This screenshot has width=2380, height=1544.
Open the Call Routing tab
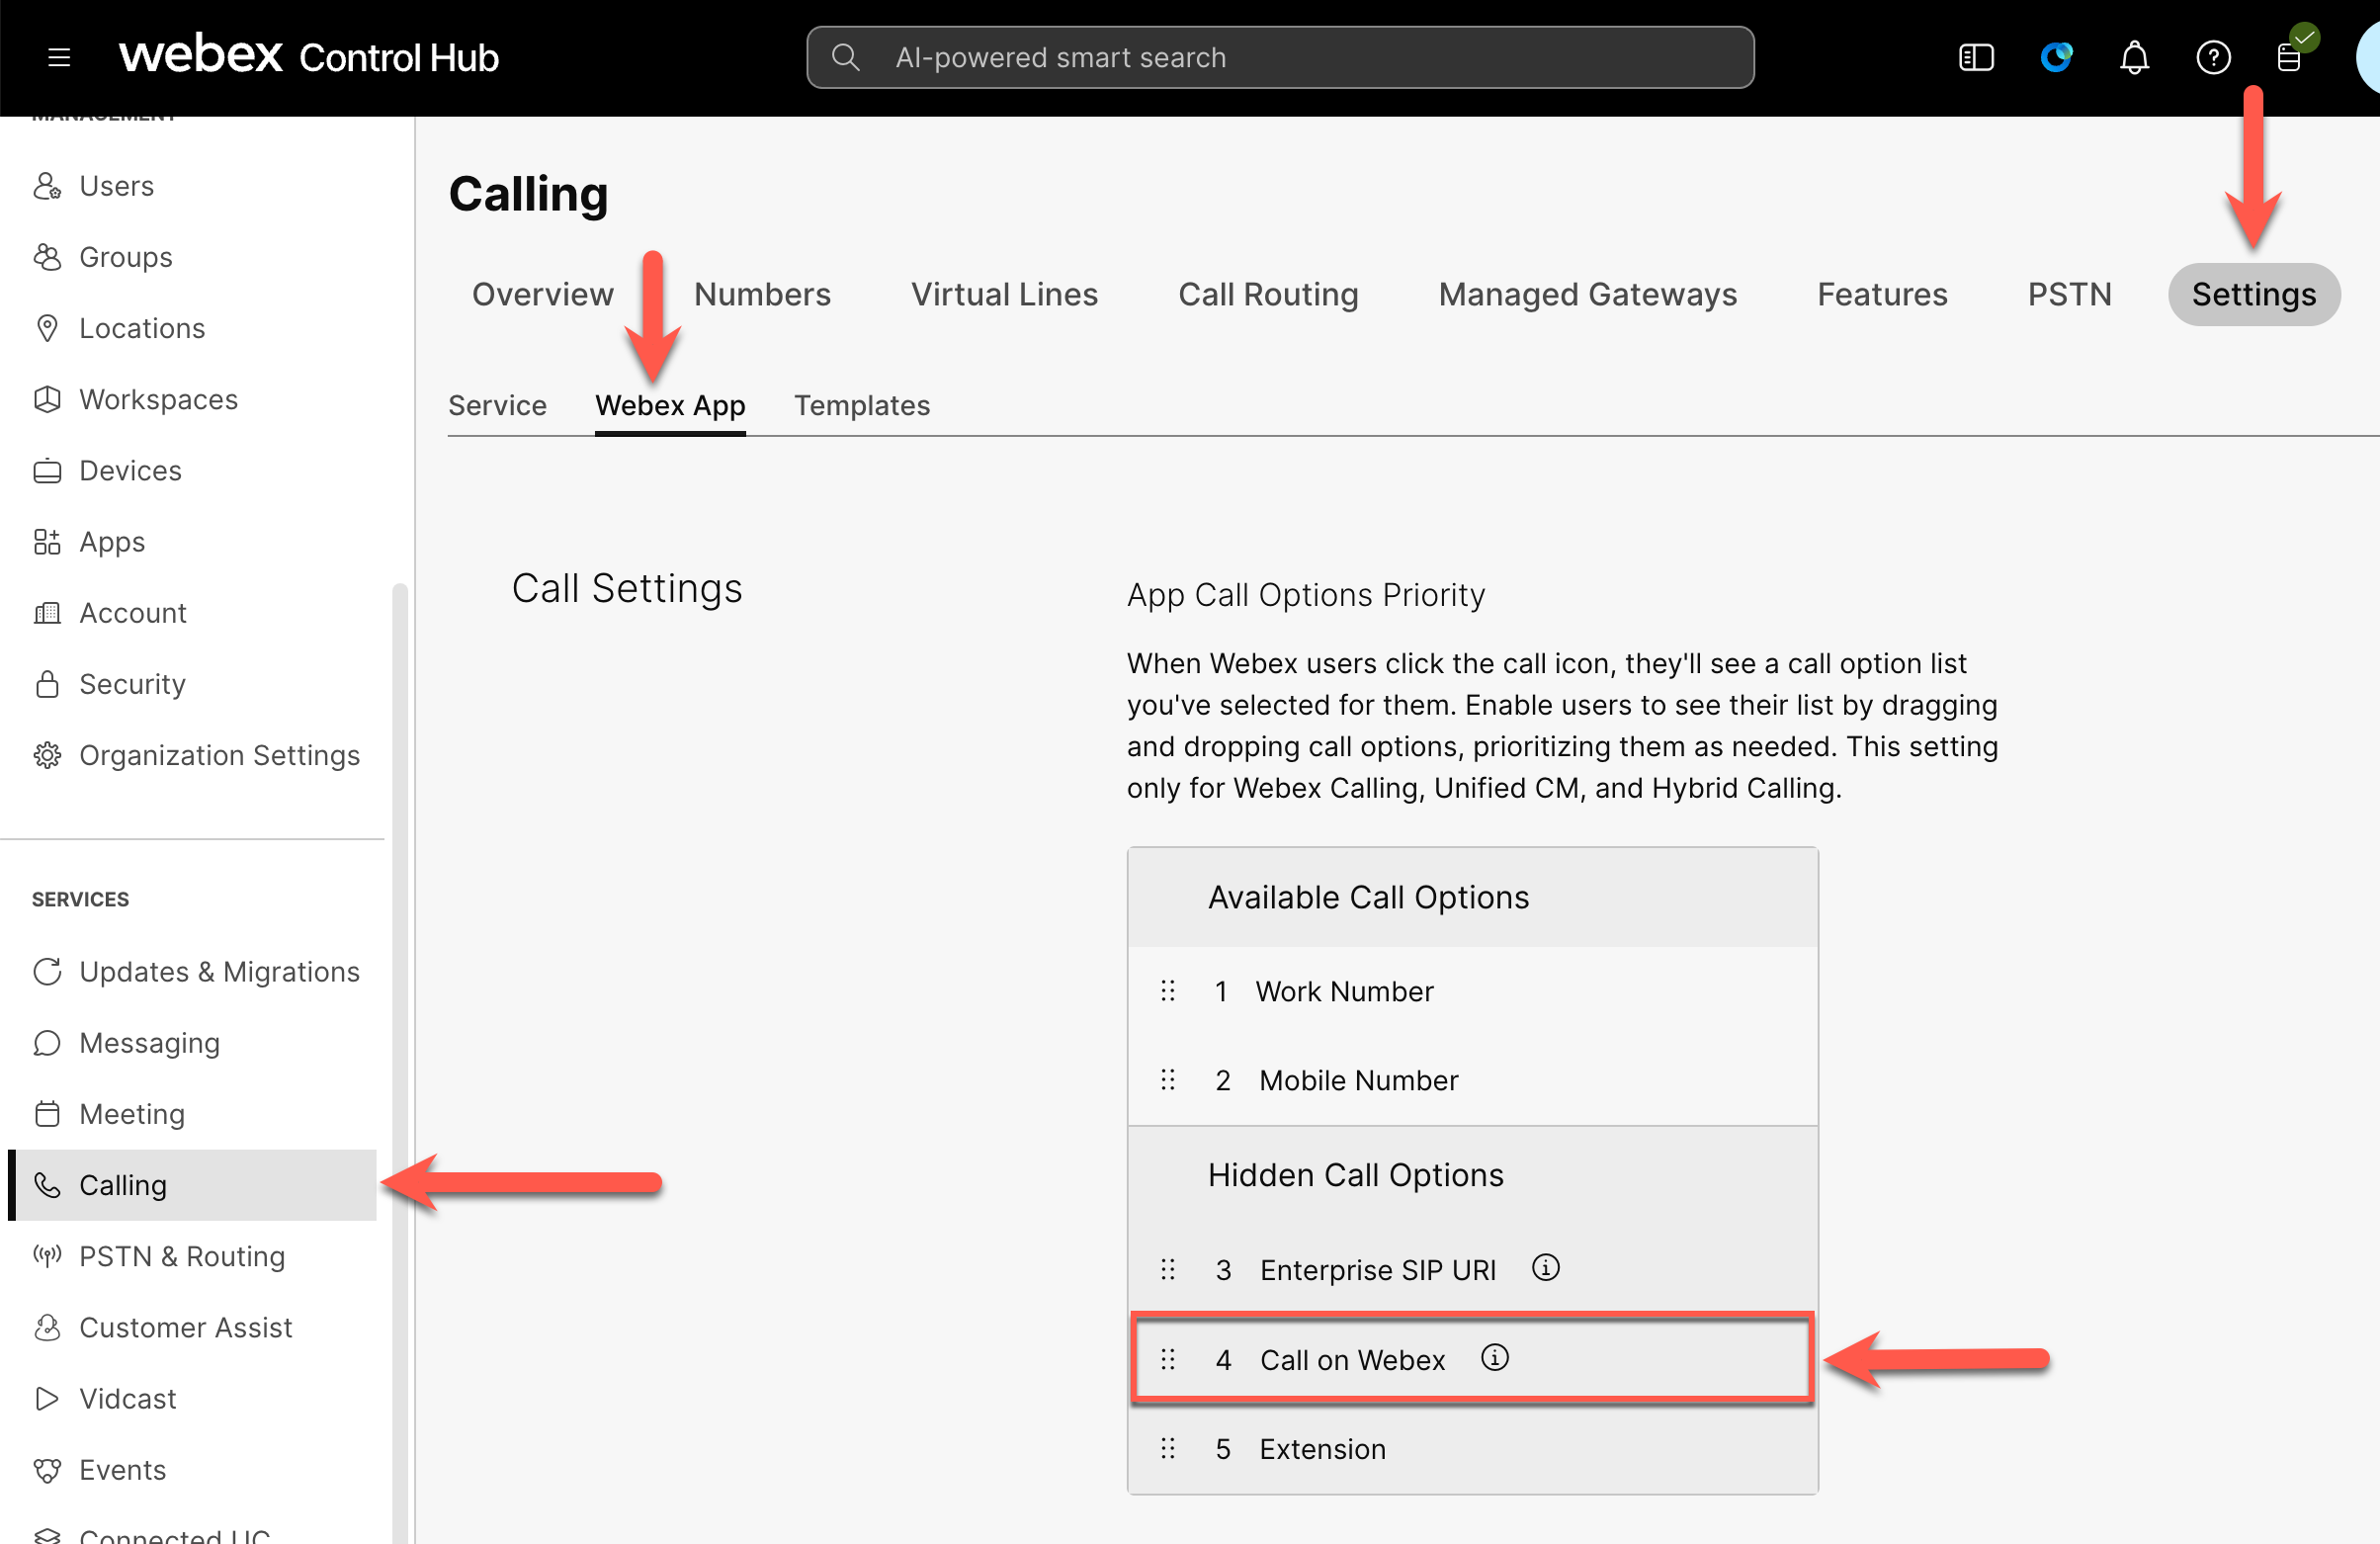[x=1268, y=294]
